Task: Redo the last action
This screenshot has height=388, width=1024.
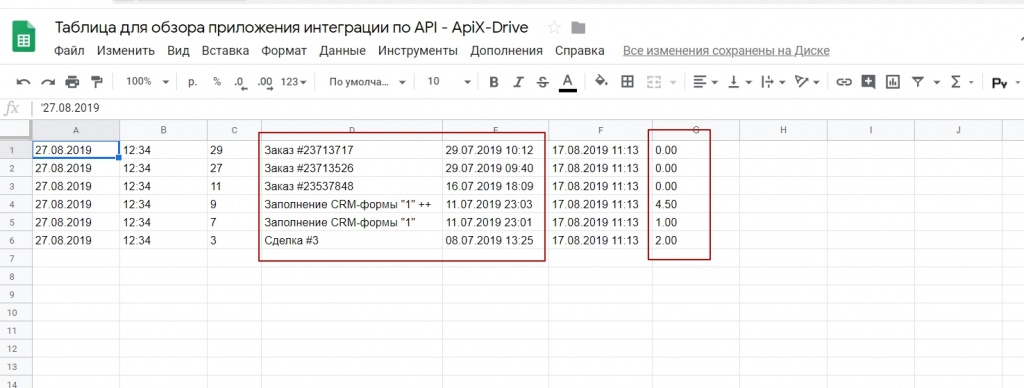Action: click(48, 82)
